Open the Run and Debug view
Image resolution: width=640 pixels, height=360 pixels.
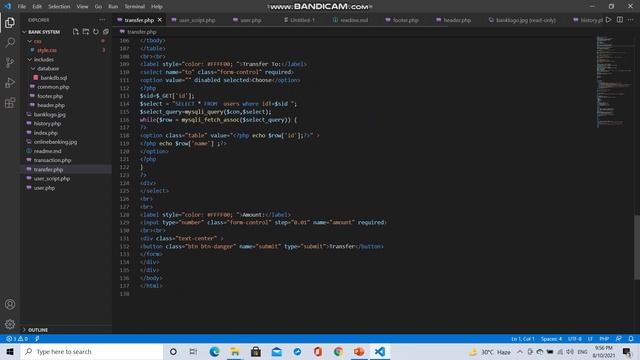[10, 82]
